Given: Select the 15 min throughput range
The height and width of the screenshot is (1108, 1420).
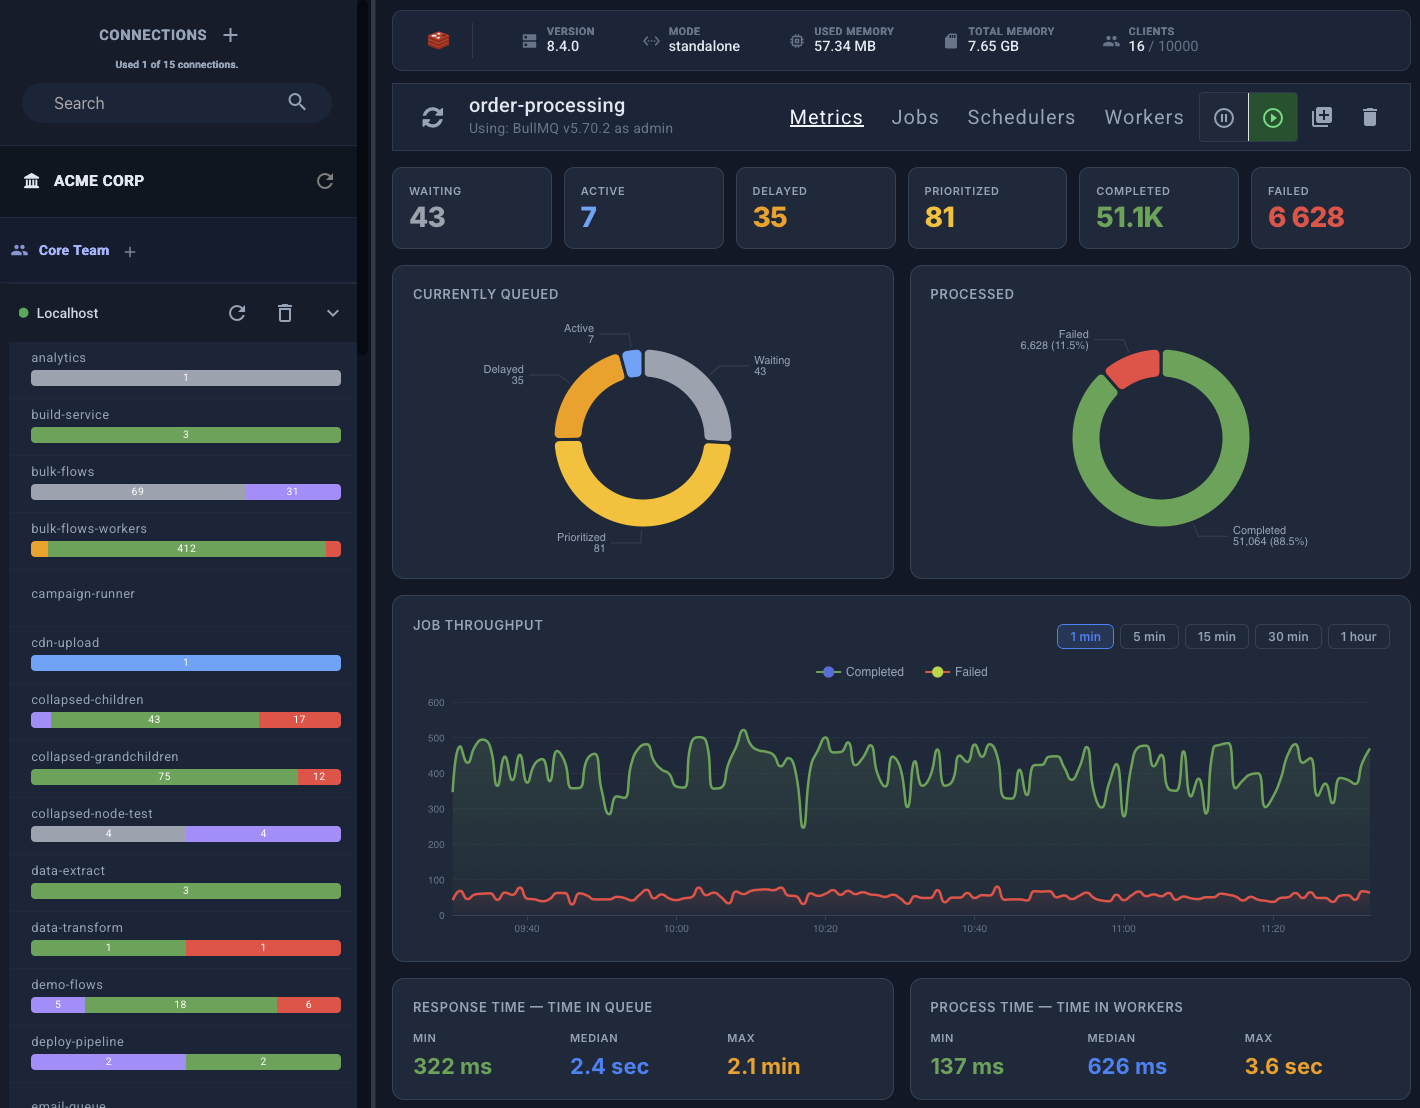Looking at the screenshot, I should (x=1216, y=637).
